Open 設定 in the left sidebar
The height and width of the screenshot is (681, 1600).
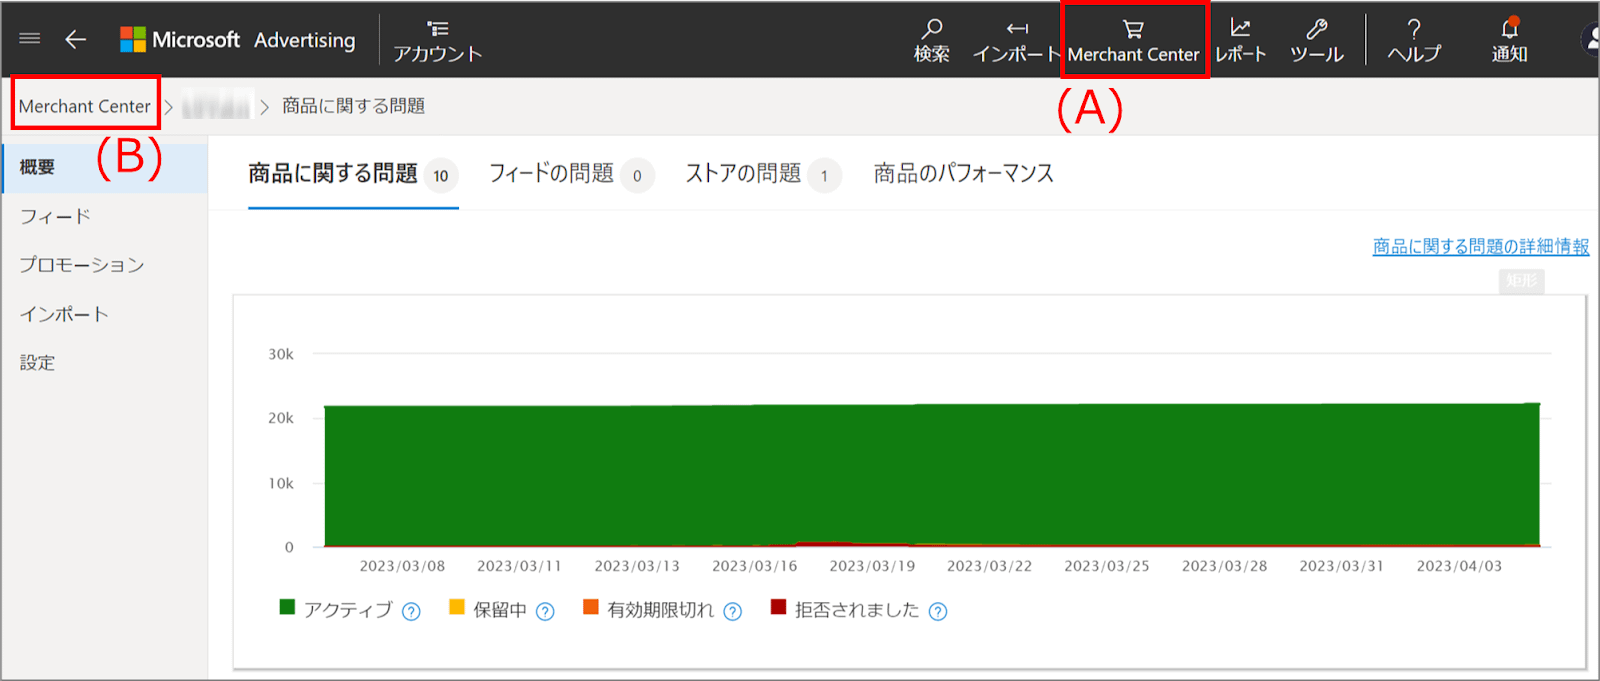(x=37, y=363)
